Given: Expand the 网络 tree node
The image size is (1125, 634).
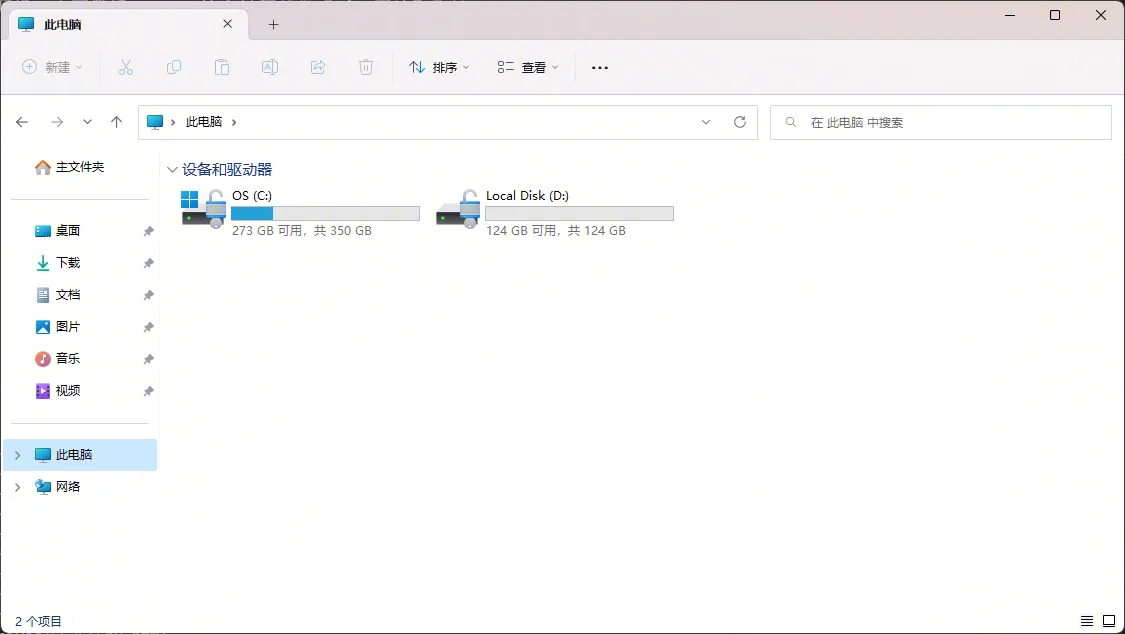Looking at the screenshot, I should [17, 487].
